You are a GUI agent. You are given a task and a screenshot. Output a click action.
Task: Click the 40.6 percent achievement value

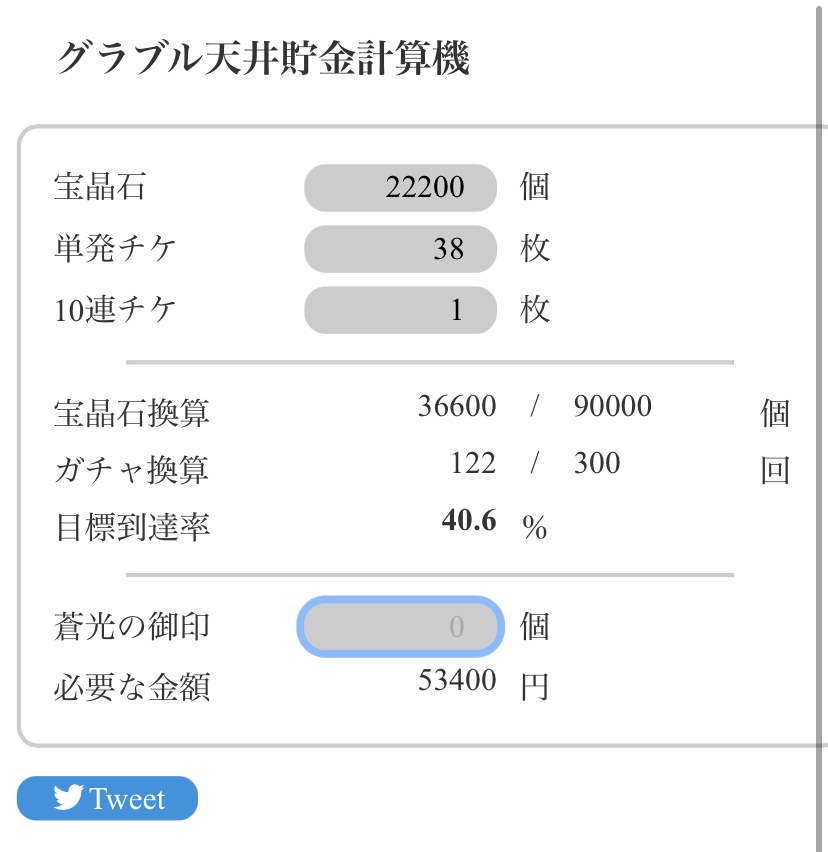(x=469, y=521)
